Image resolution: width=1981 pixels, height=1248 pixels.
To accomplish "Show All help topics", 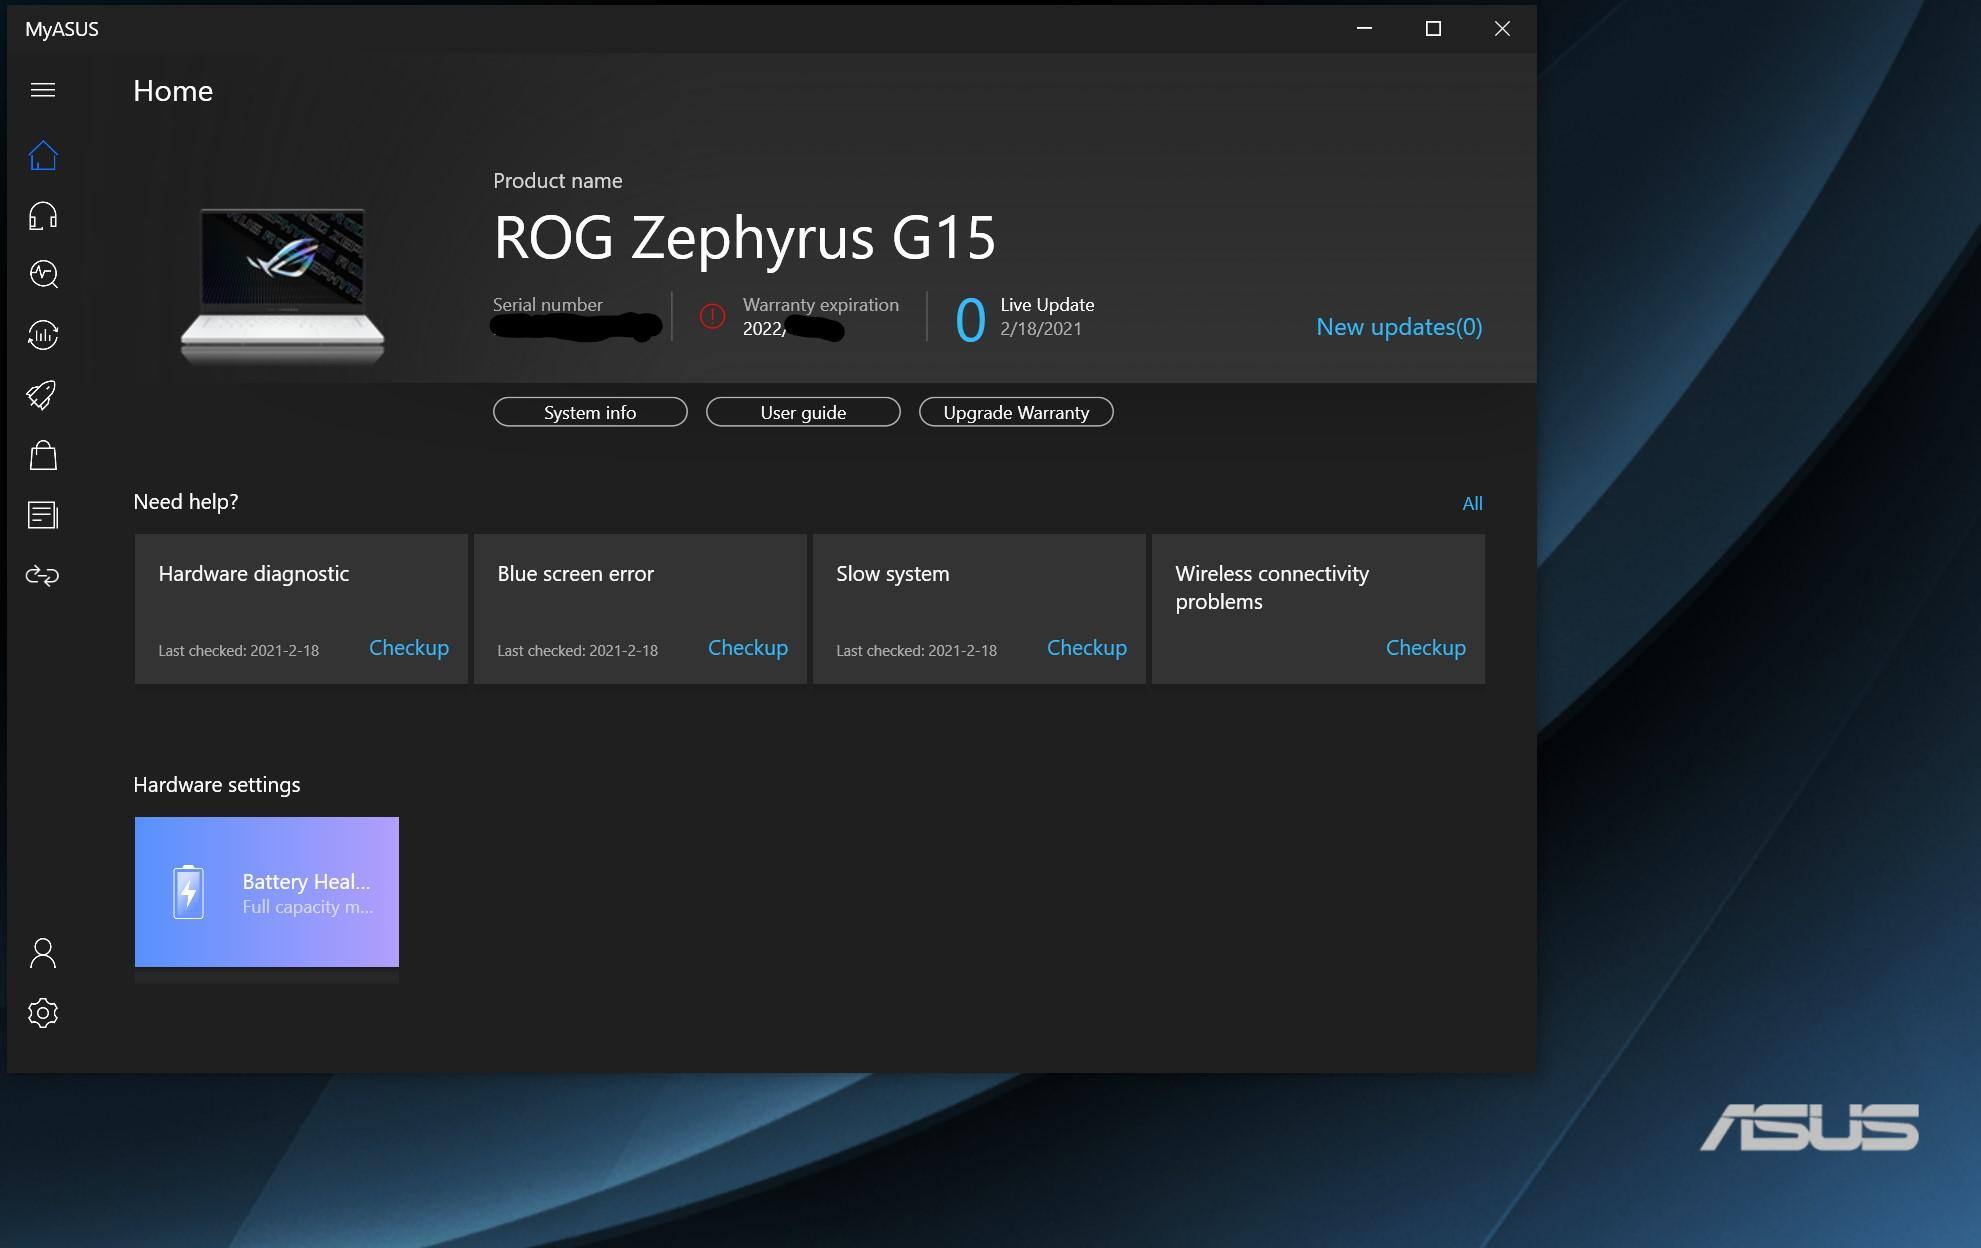I will point(1472,503).
